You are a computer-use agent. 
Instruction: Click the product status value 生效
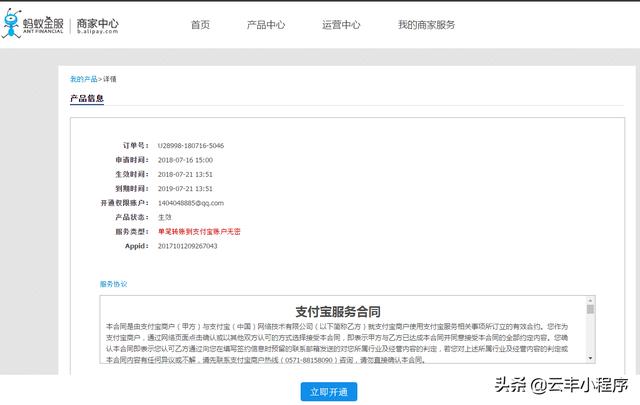coord(164,217)
